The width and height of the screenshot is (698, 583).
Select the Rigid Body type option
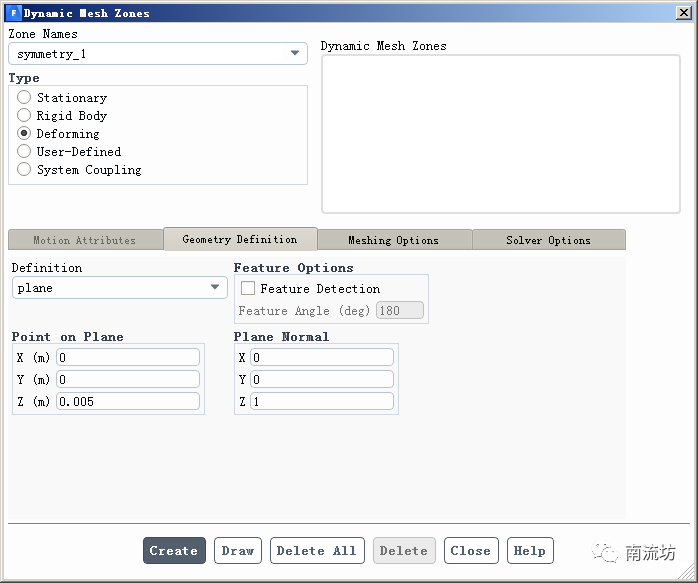coord(24,116)
